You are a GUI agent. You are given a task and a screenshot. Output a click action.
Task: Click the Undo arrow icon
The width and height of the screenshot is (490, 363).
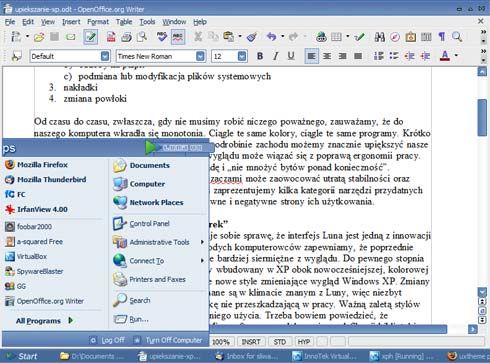[272, 37]
